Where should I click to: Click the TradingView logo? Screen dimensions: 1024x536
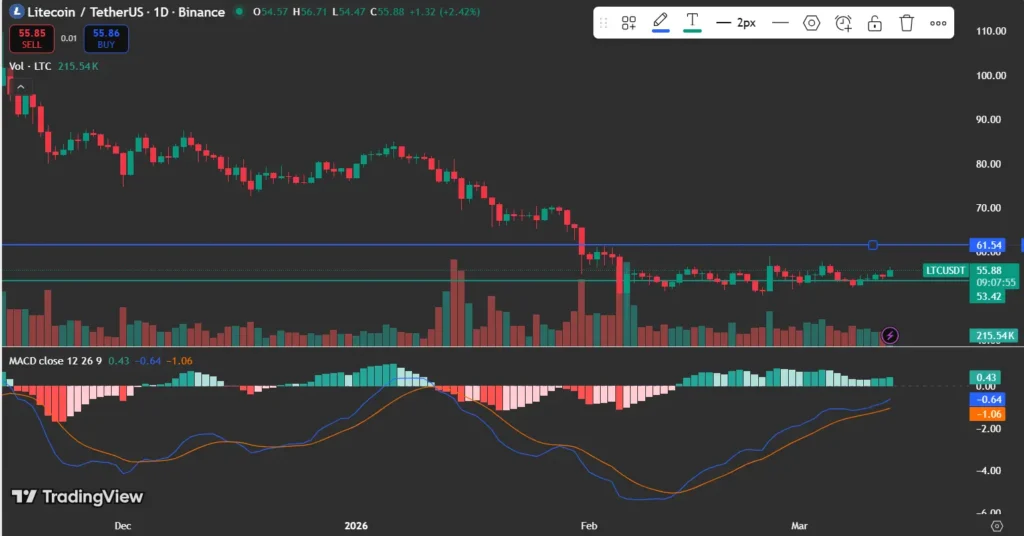[x=78, y=497]
